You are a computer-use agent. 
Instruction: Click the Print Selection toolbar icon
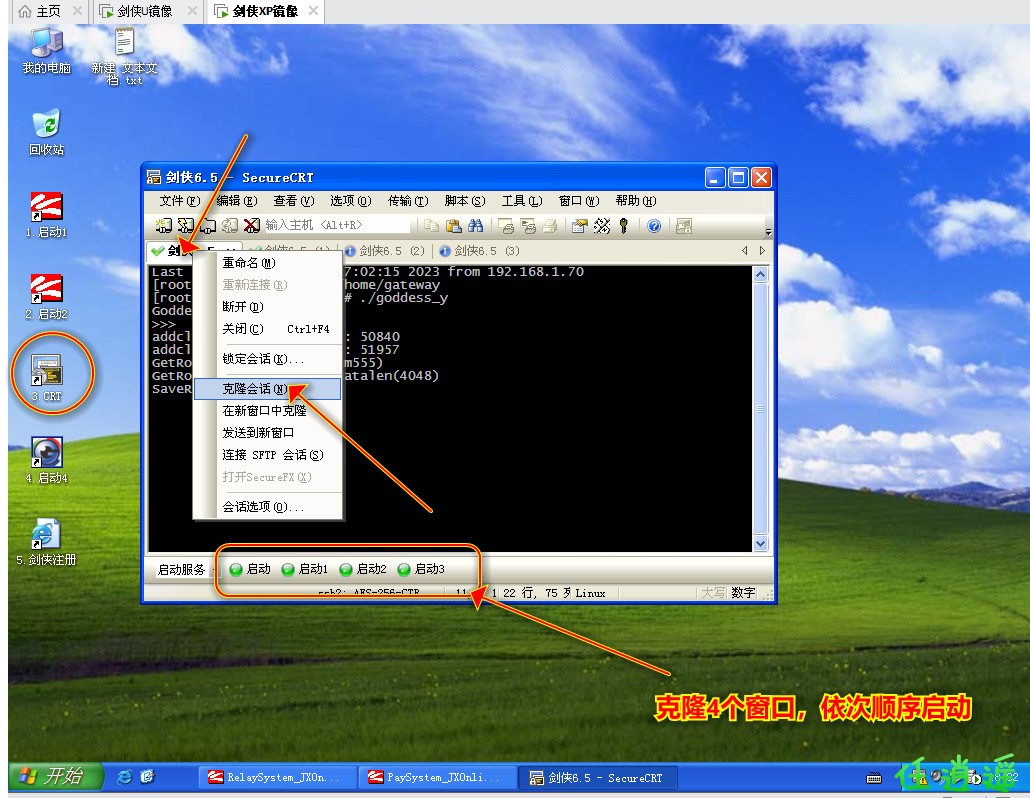coord(527,226)
